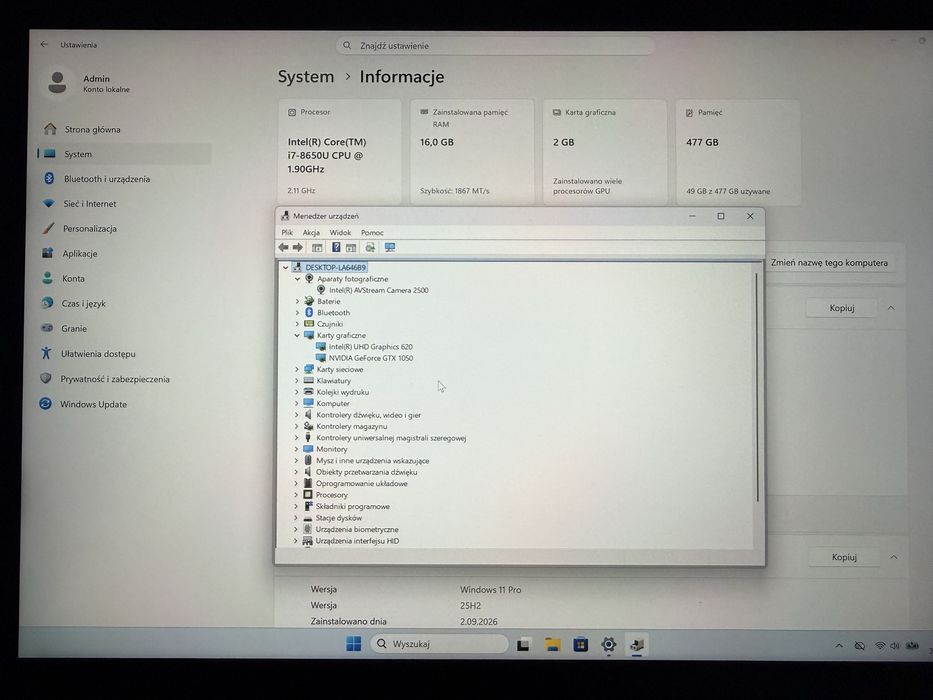This screenshot has height=700, width=933.
Task: Click the lower Kopiuj button
Action: point(844,557)
